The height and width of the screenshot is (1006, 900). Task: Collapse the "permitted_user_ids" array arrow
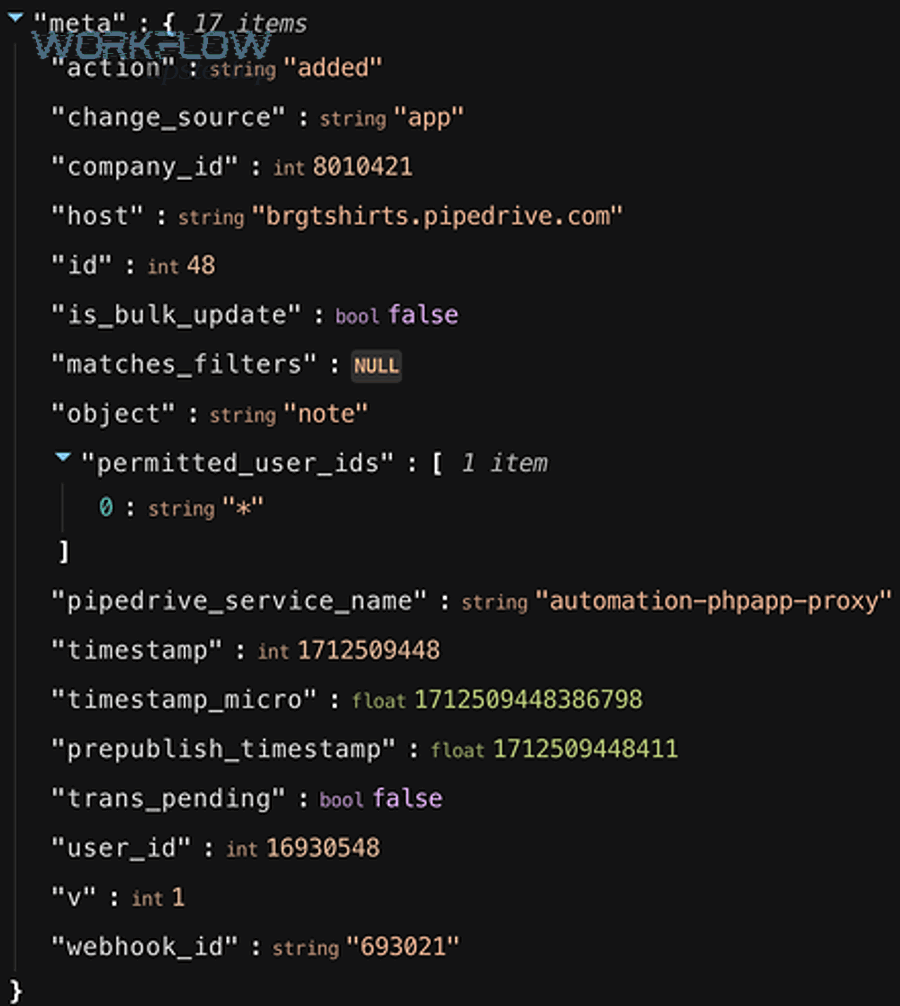point(63,457)
